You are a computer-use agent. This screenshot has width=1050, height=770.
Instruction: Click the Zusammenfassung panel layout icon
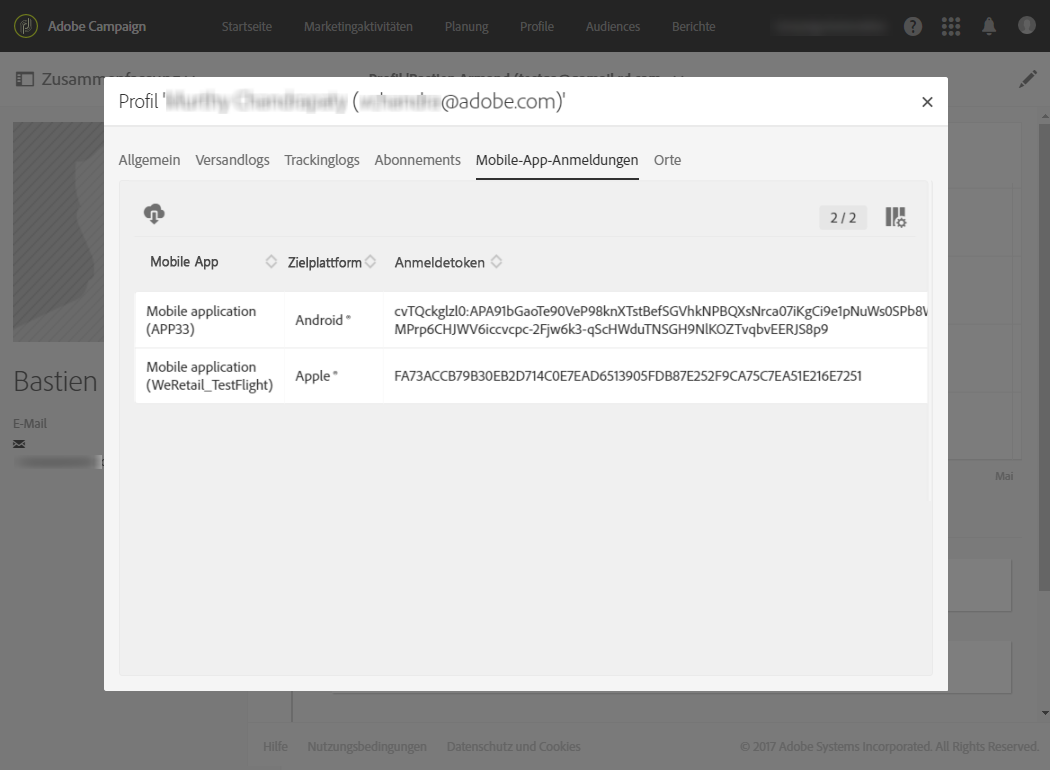coord(25,79)
